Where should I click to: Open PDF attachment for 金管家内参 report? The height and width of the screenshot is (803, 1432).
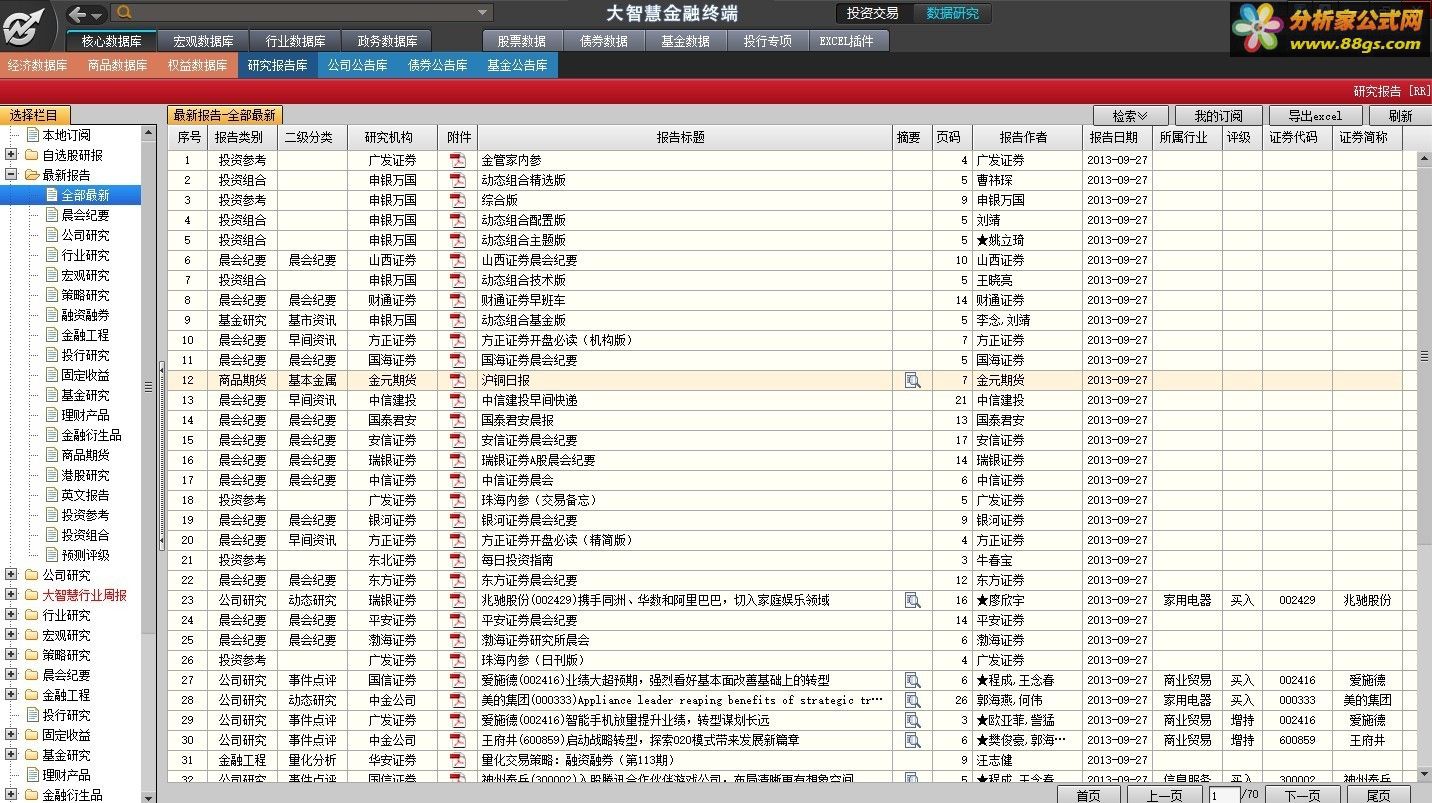pos(458,160)
